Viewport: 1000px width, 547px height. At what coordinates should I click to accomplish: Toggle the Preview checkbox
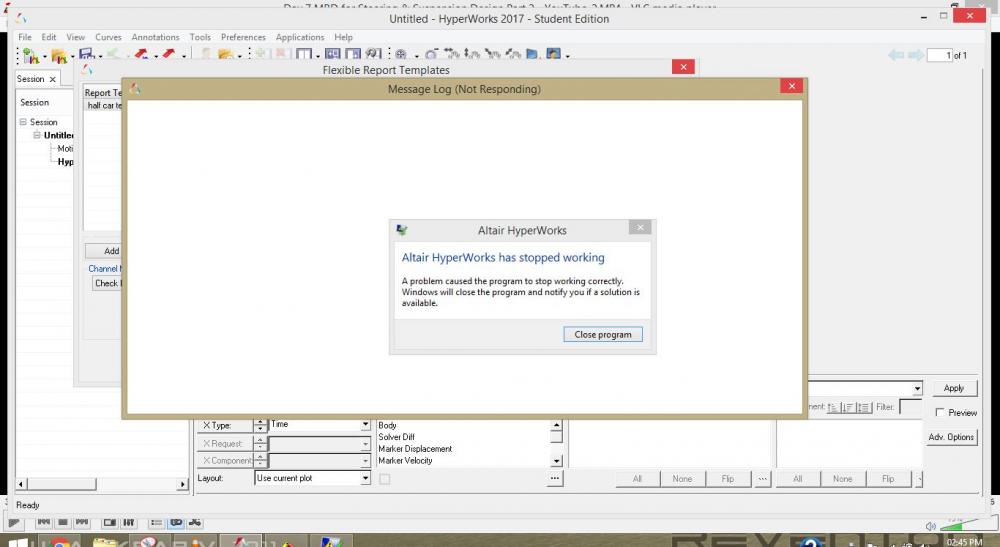point(939,412)
